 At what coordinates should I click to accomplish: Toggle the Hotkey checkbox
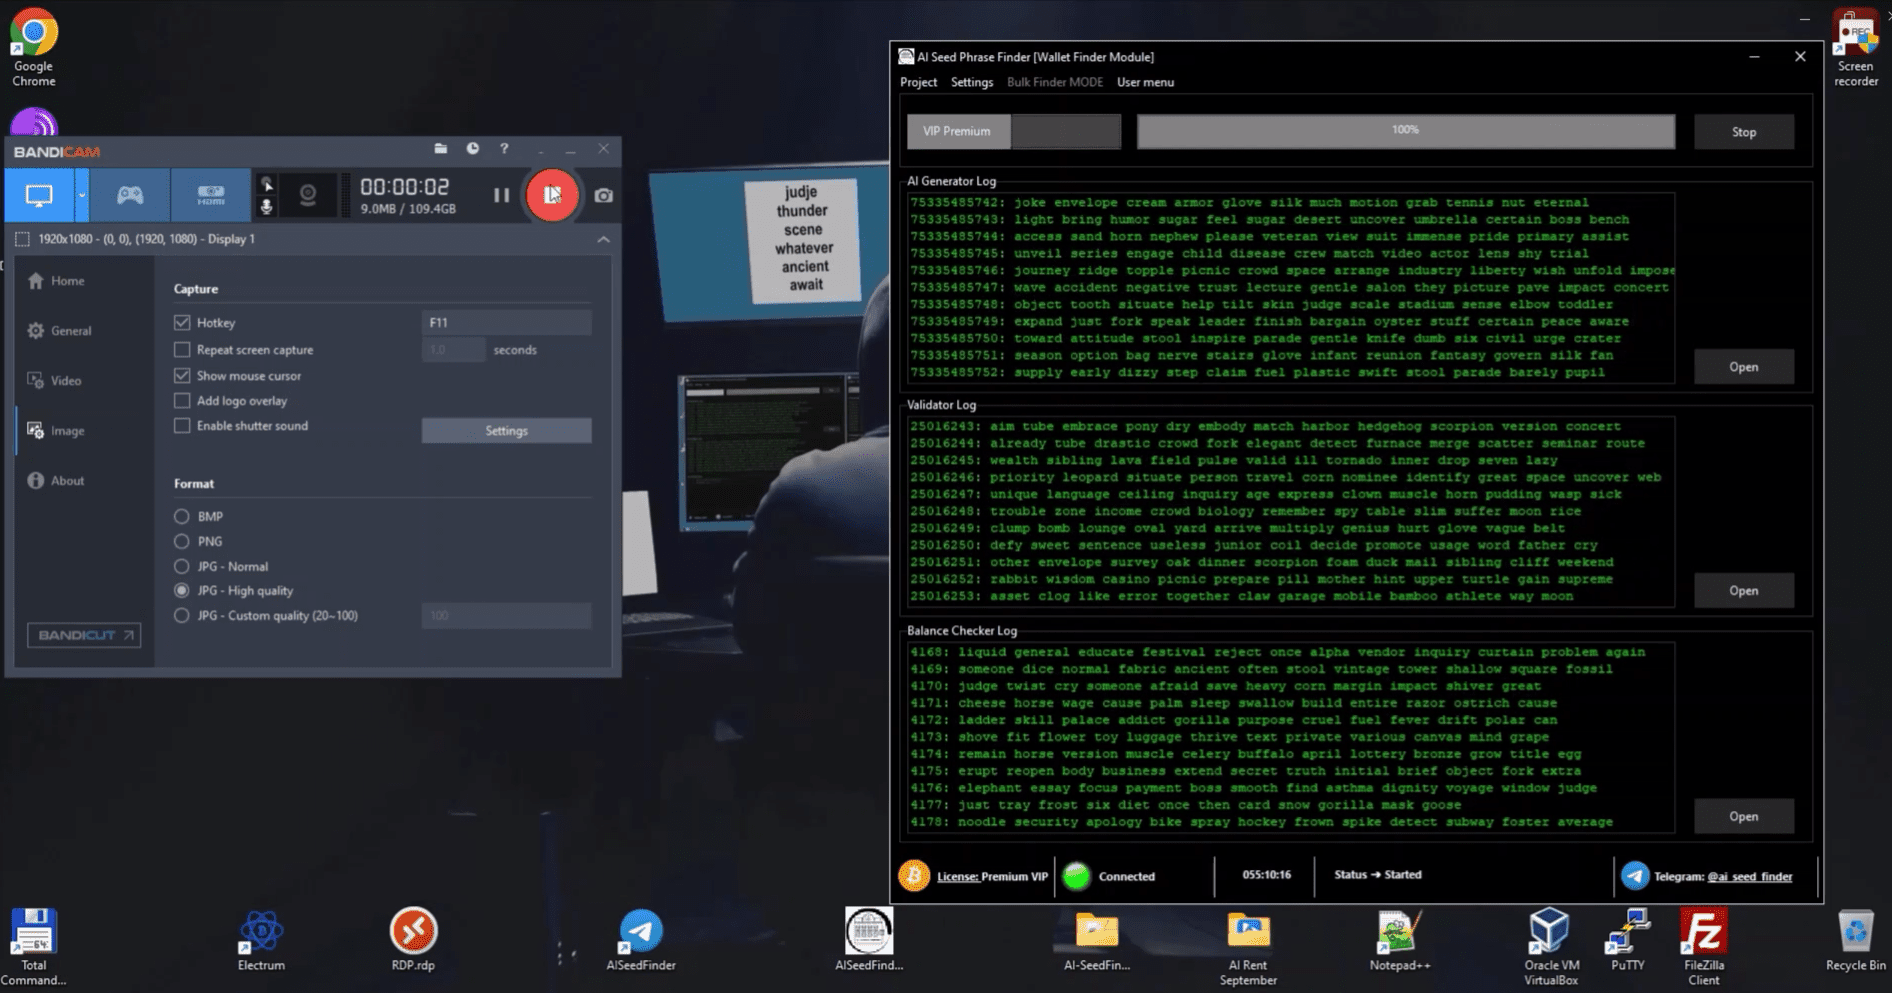(182, 322)
